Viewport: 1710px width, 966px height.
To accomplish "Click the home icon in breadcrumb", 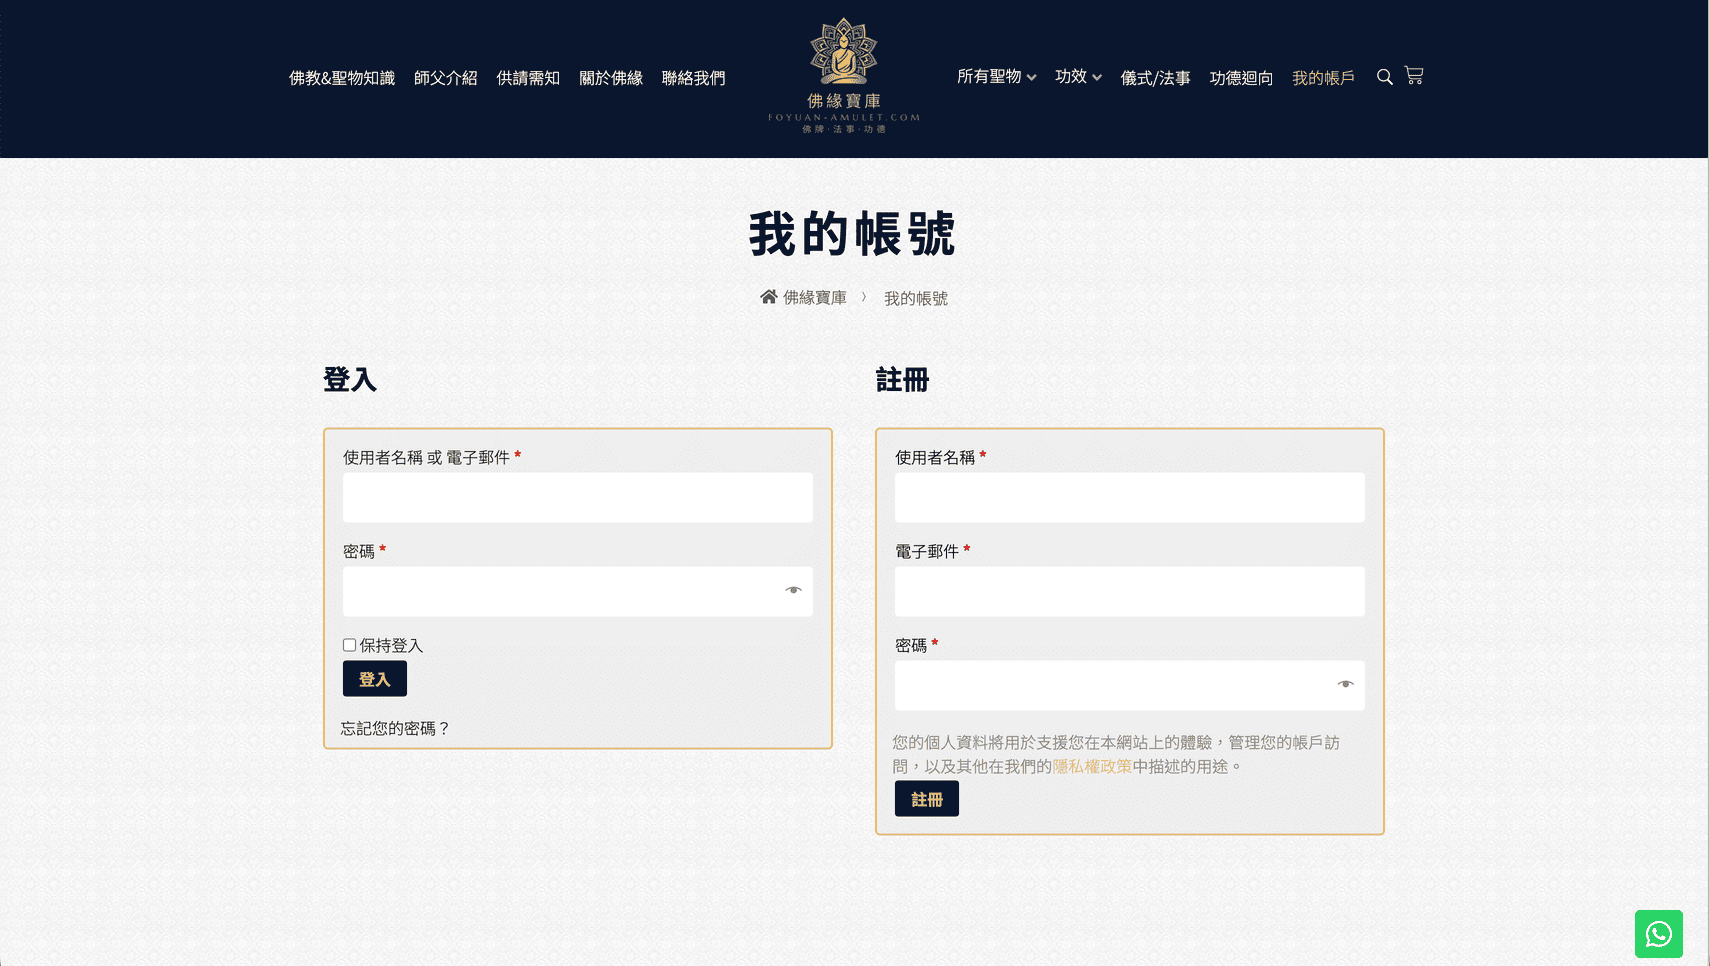I will coord(768,297).
